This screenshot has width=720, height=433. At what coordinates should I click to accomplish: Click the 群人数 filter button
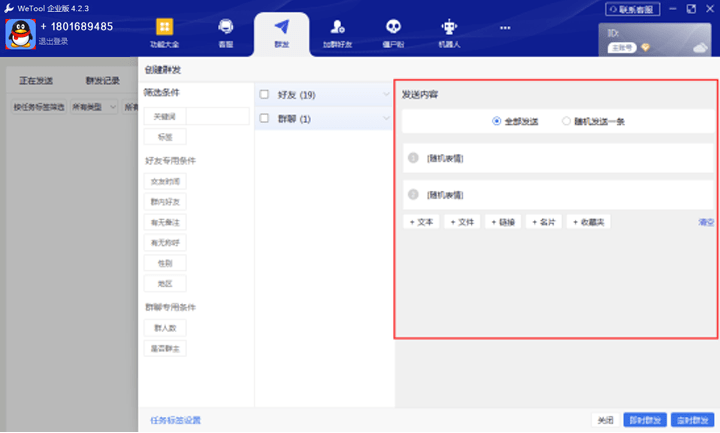tap(165, 328)
